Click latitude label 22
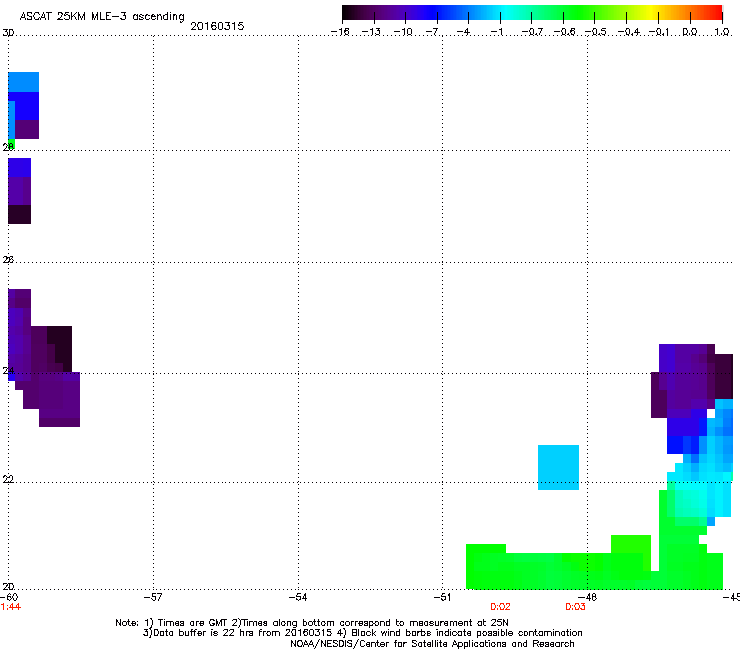Viewport: 740px width, 650px height. (x=8, y=480)
